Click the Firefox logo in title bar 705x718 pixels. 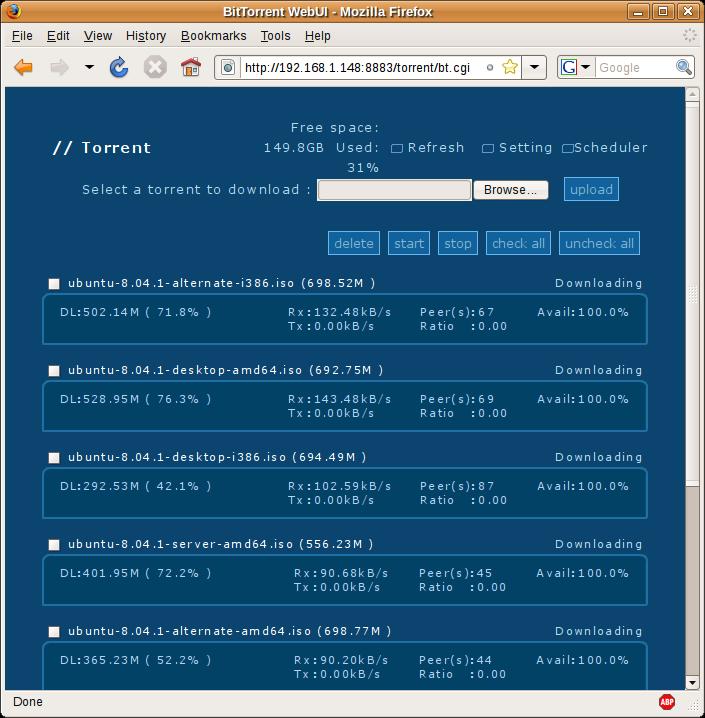[x=13, y=12]
